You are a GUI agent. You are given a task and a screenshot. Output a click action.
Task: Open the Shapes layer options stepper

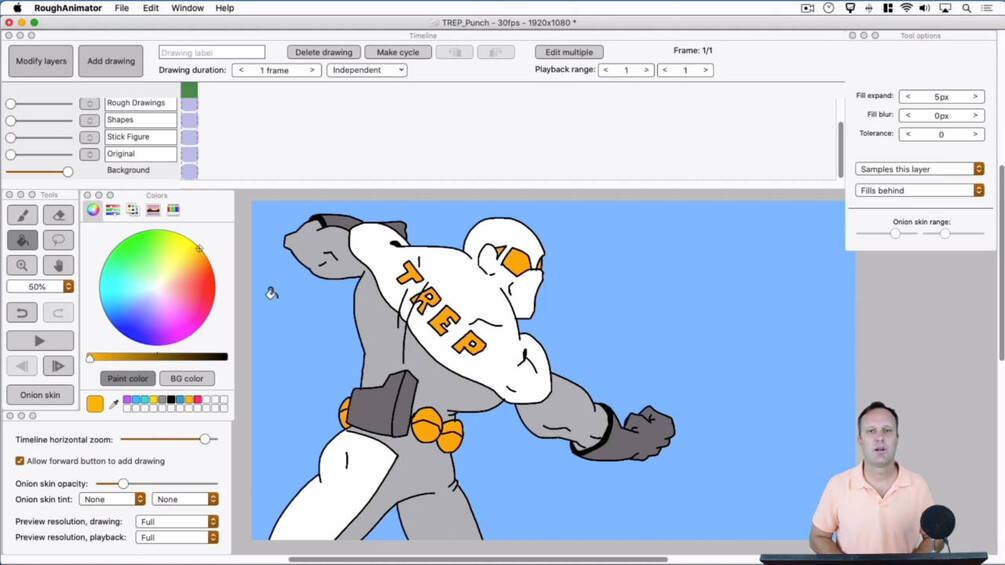pyautogui.click(x=90, y=120)
